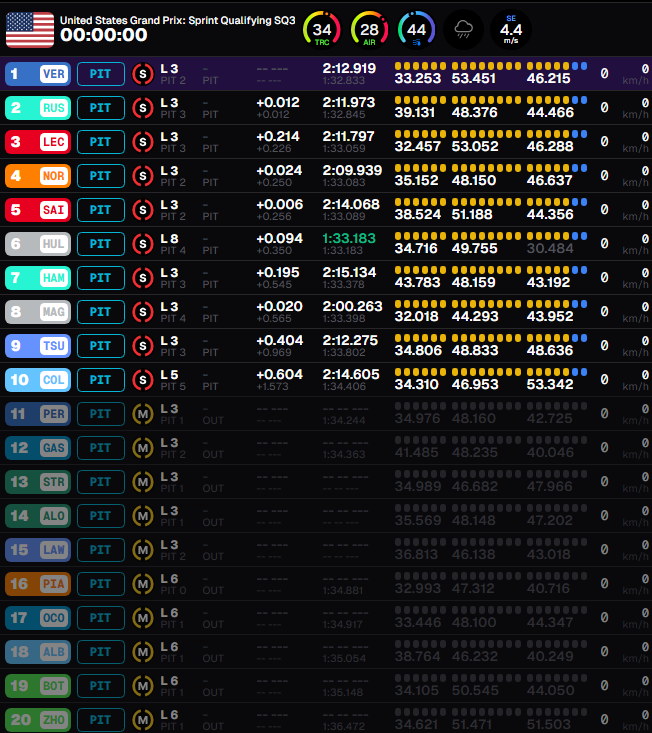The width and height of the screenshot is (652, 733).
Task: Click HAM's sector two time 48.159
Action: coord(473,283)
